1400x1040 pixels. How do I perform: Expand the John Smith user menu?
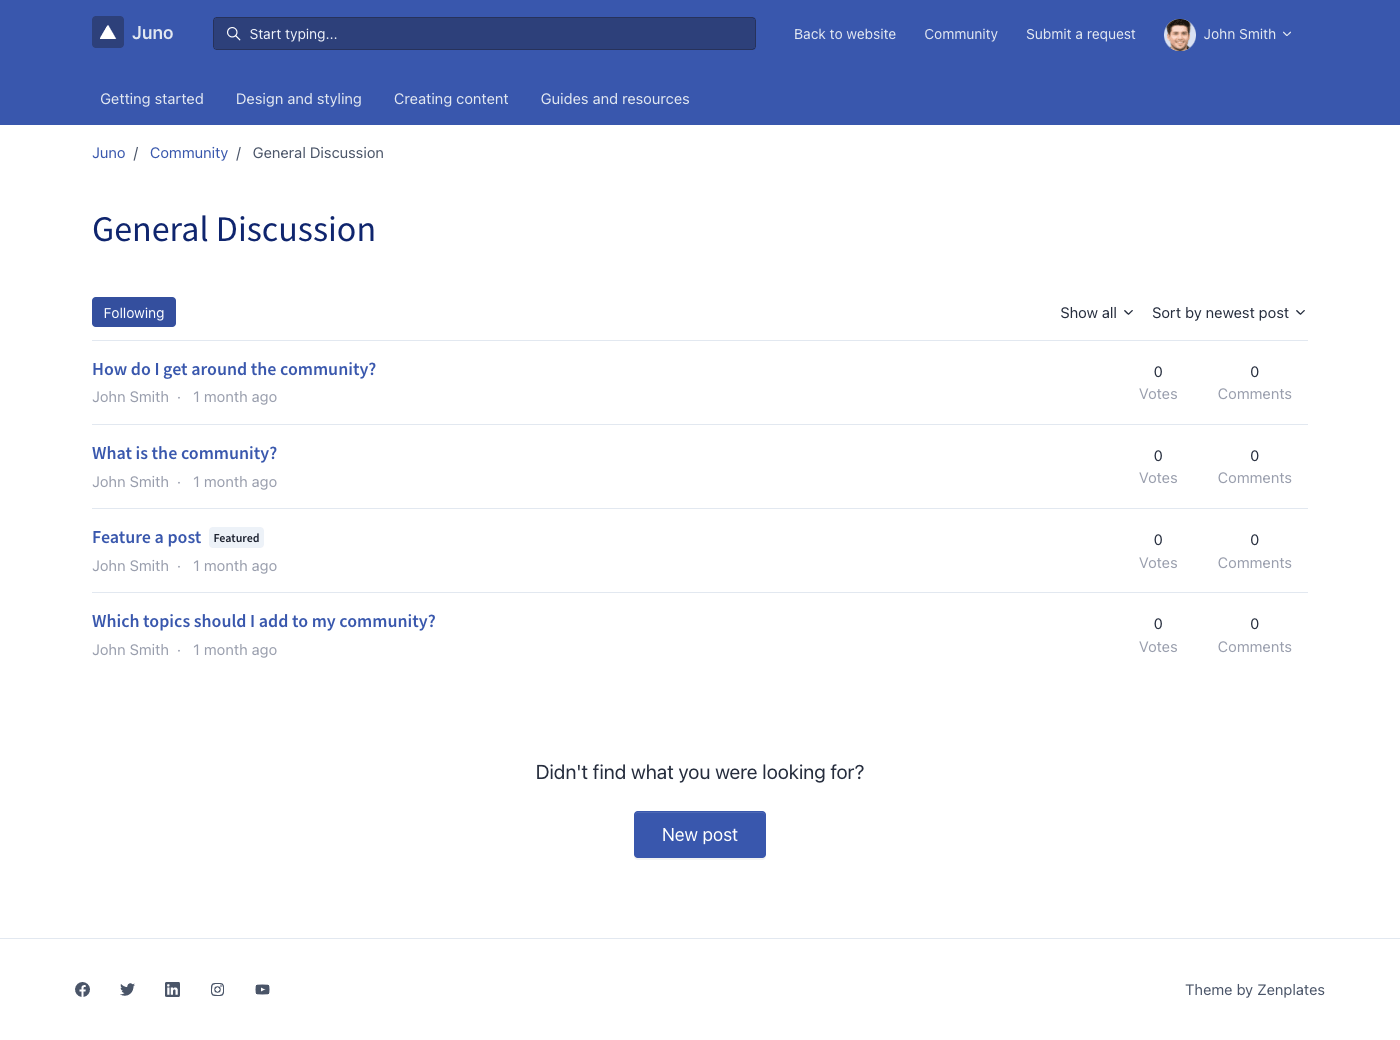click(x=1247, y=34)
